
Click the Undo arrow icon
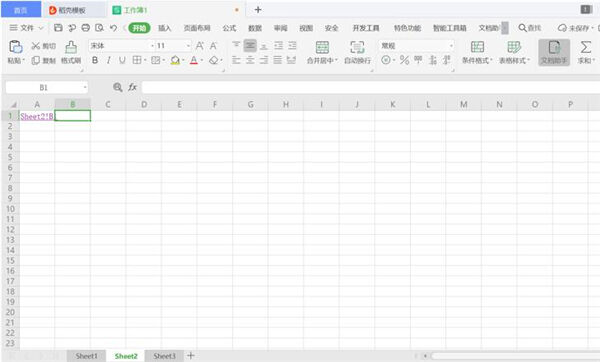coord(113,28)
